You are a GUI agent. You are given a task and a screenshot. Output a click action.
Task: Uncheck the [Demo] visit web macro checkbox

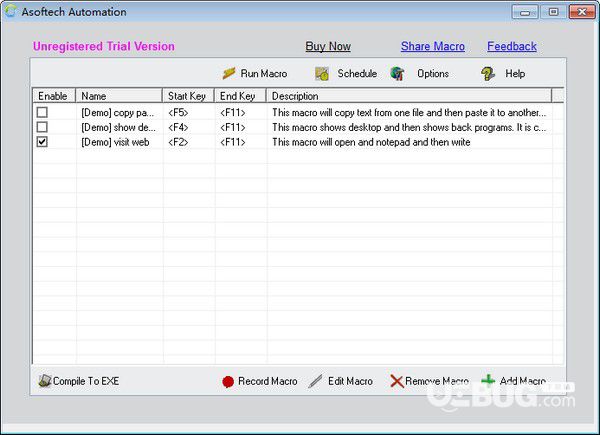[x=42, y=142]
